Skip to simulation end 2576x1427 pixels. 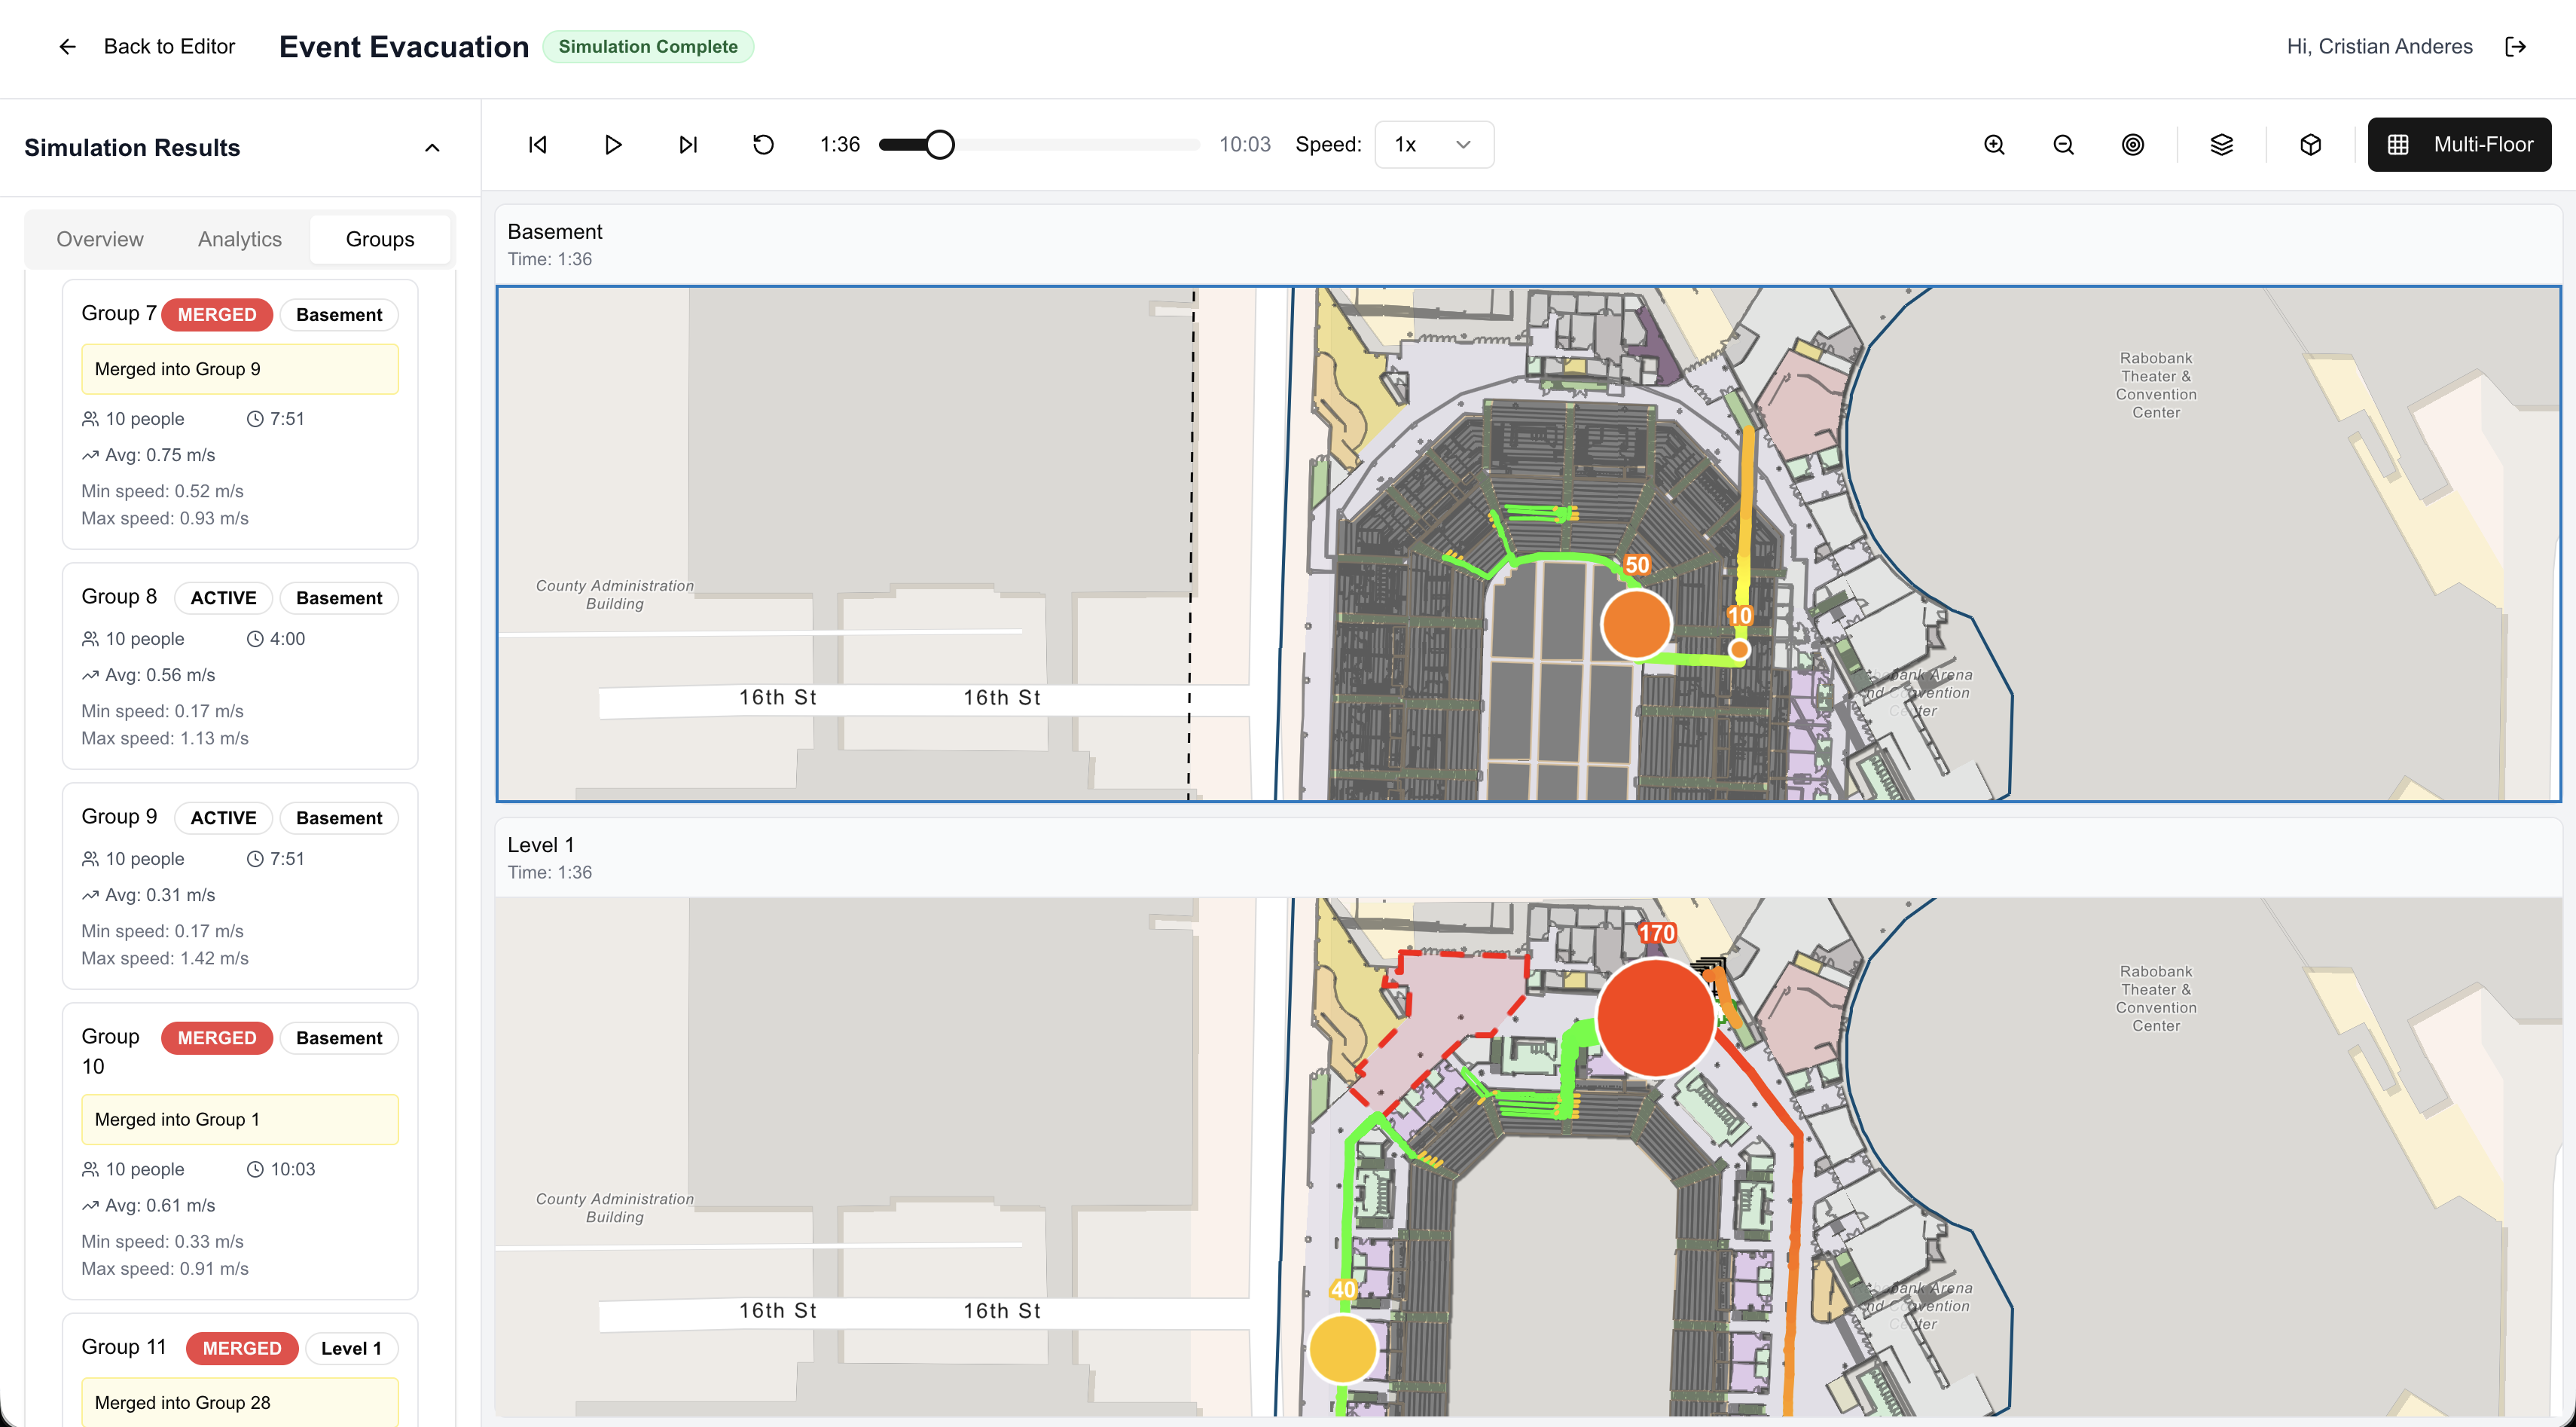pos(688,145)
